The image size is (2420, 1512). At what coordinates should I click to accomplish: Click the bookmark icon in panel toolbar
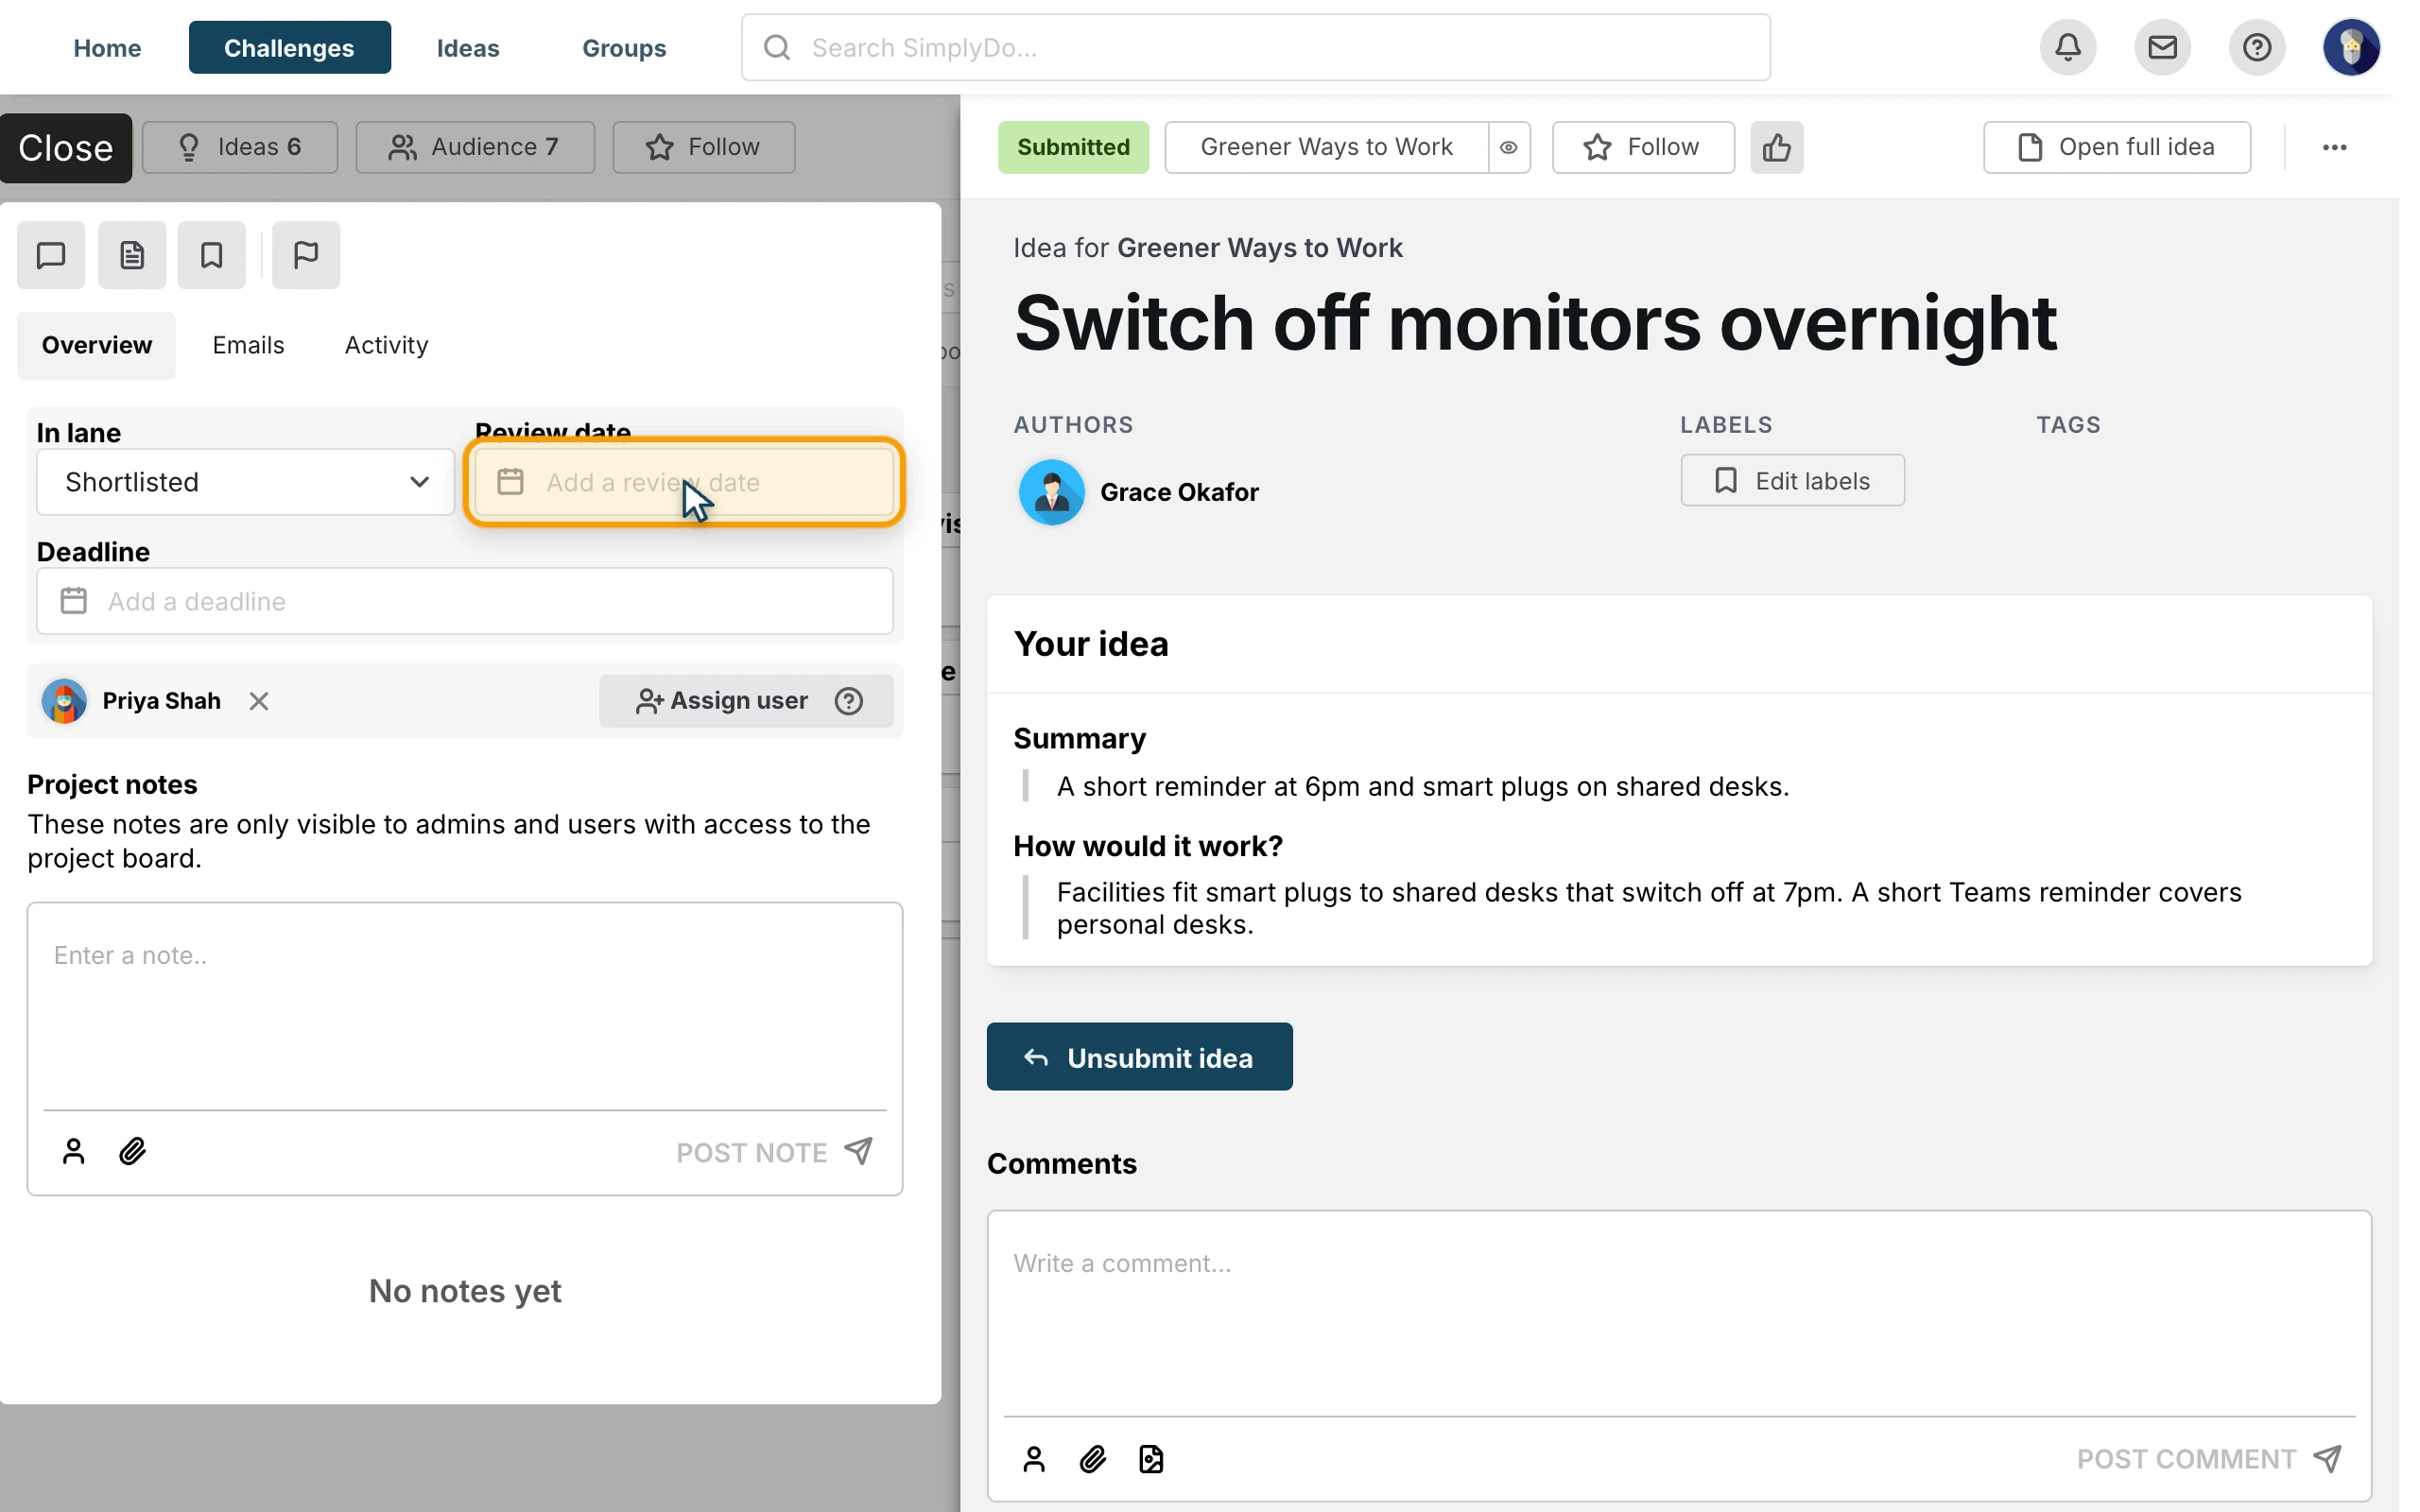coord(212,255)
